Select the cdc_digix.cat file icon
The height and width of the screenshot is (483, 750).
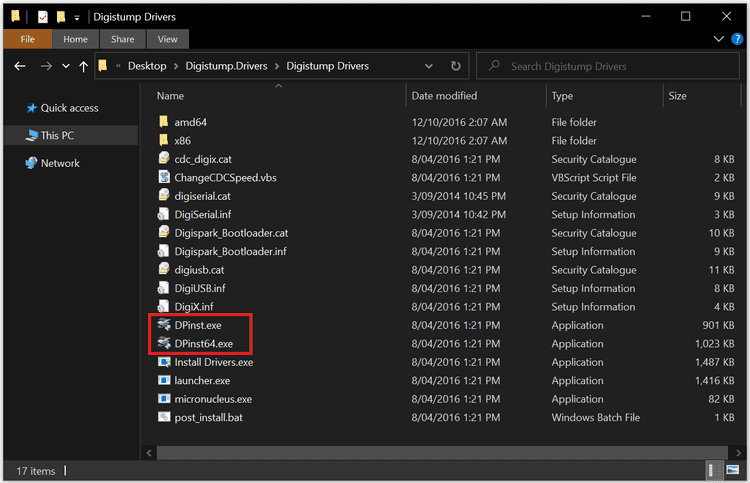[164, 158]
